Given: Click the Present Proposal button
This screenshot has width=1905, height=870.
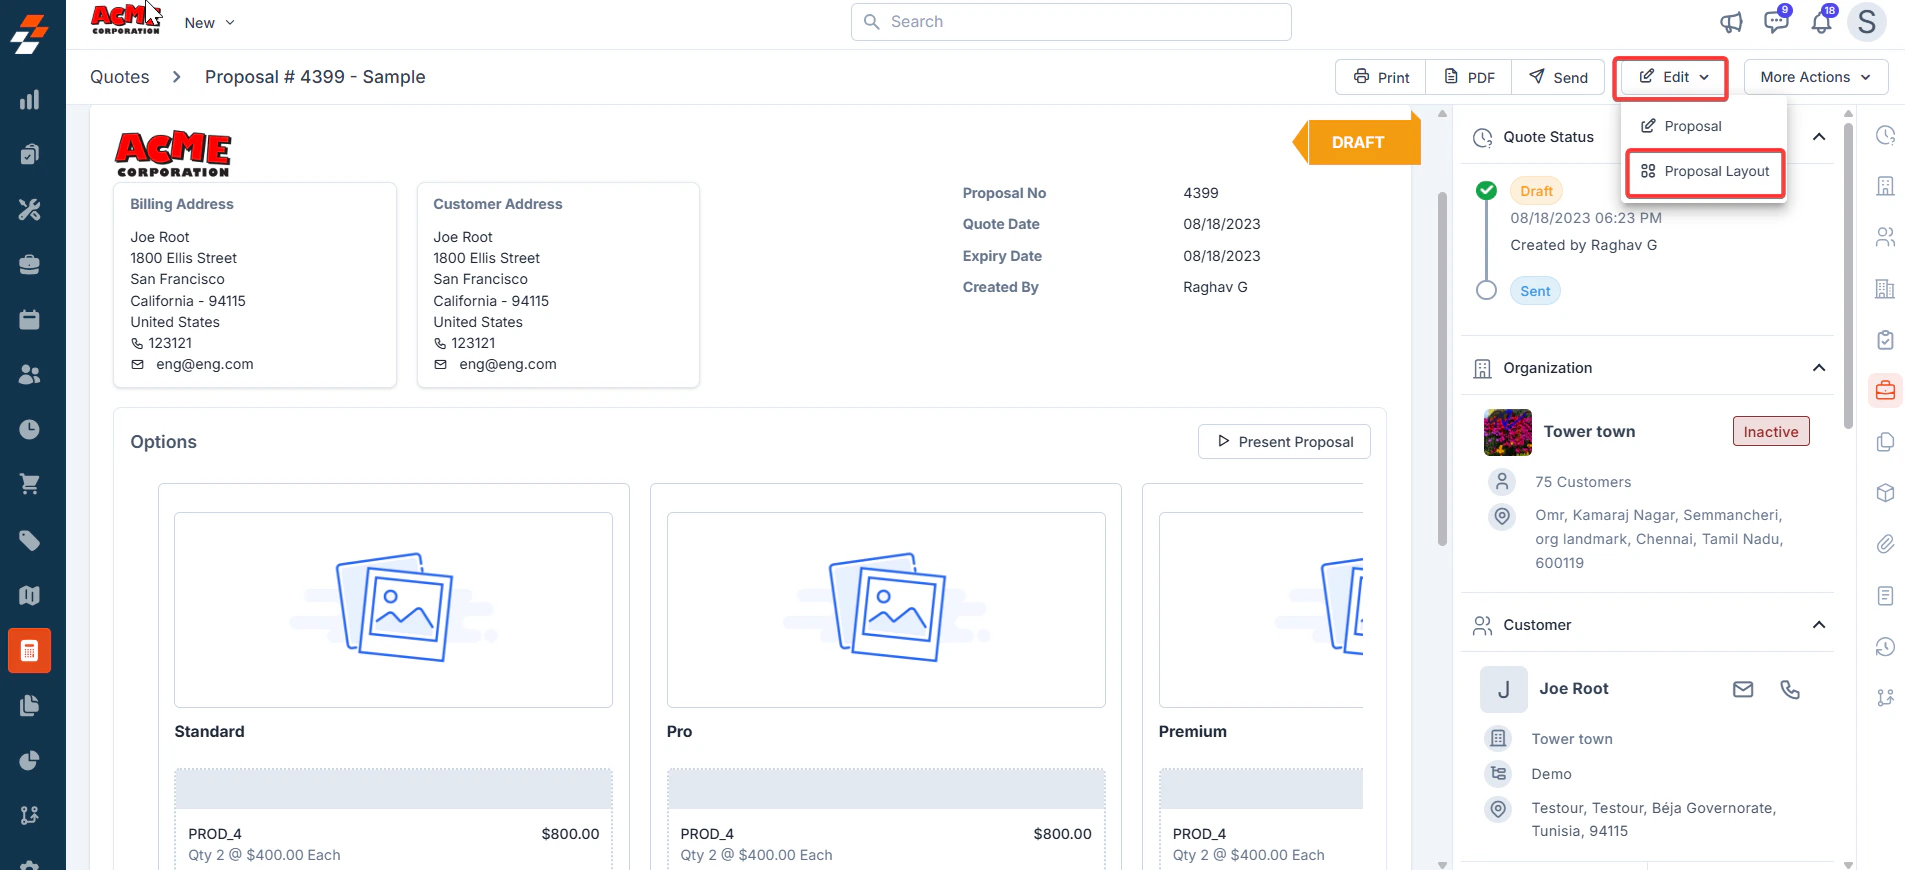Looking at the screenshot, I should click(x=1284, y=442).
